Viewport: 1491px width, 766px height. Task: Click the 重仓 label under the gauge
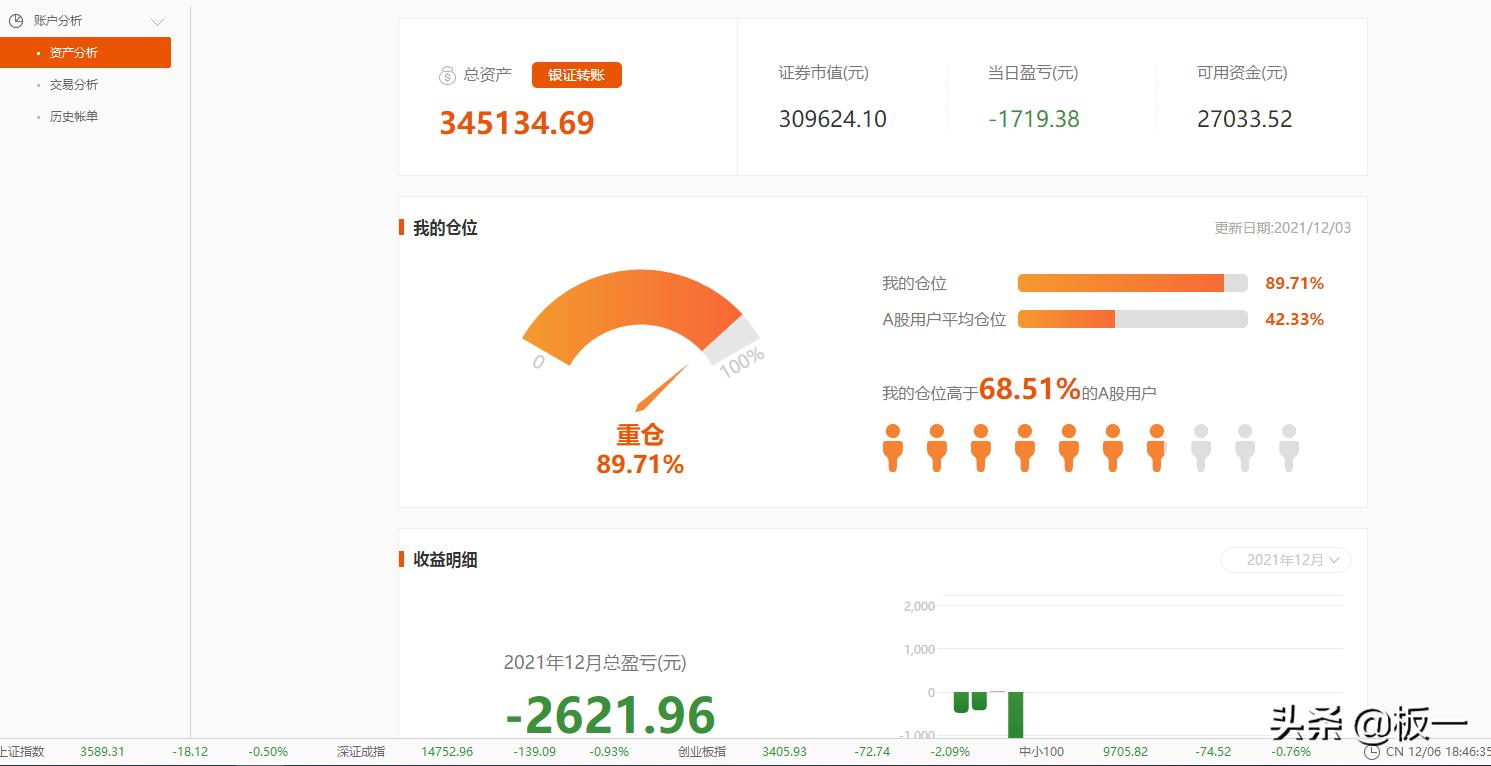pyautogui.click(x=640, y=435)
